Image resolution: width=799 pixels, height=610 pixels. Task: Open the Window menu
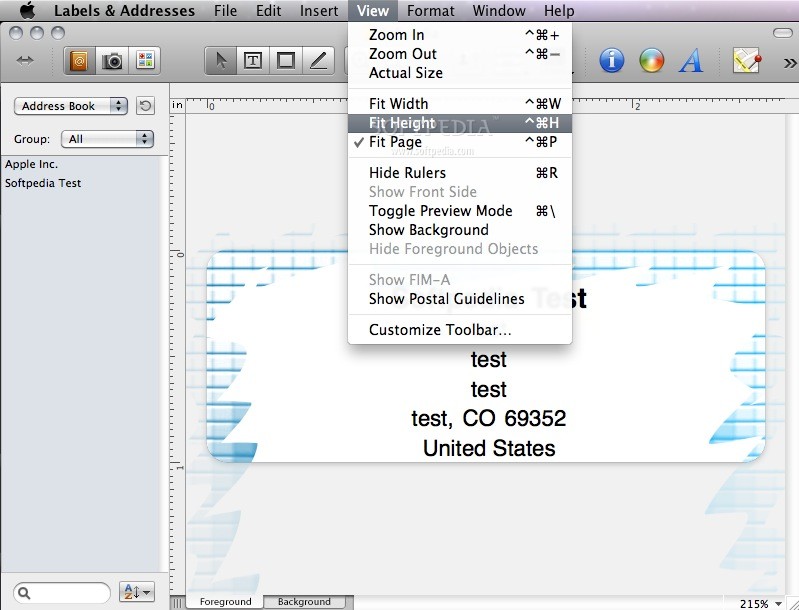(499, 10)
